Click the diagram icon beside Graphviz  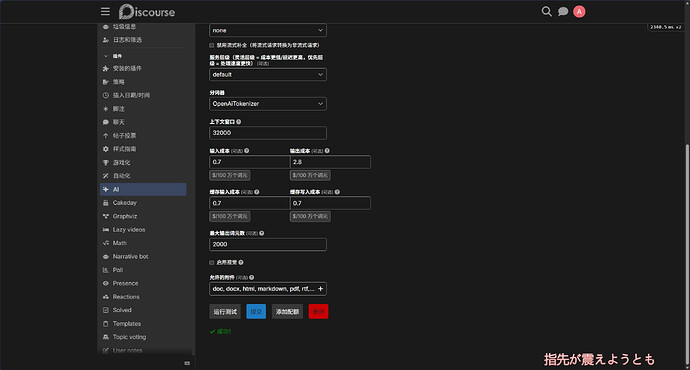106,216
